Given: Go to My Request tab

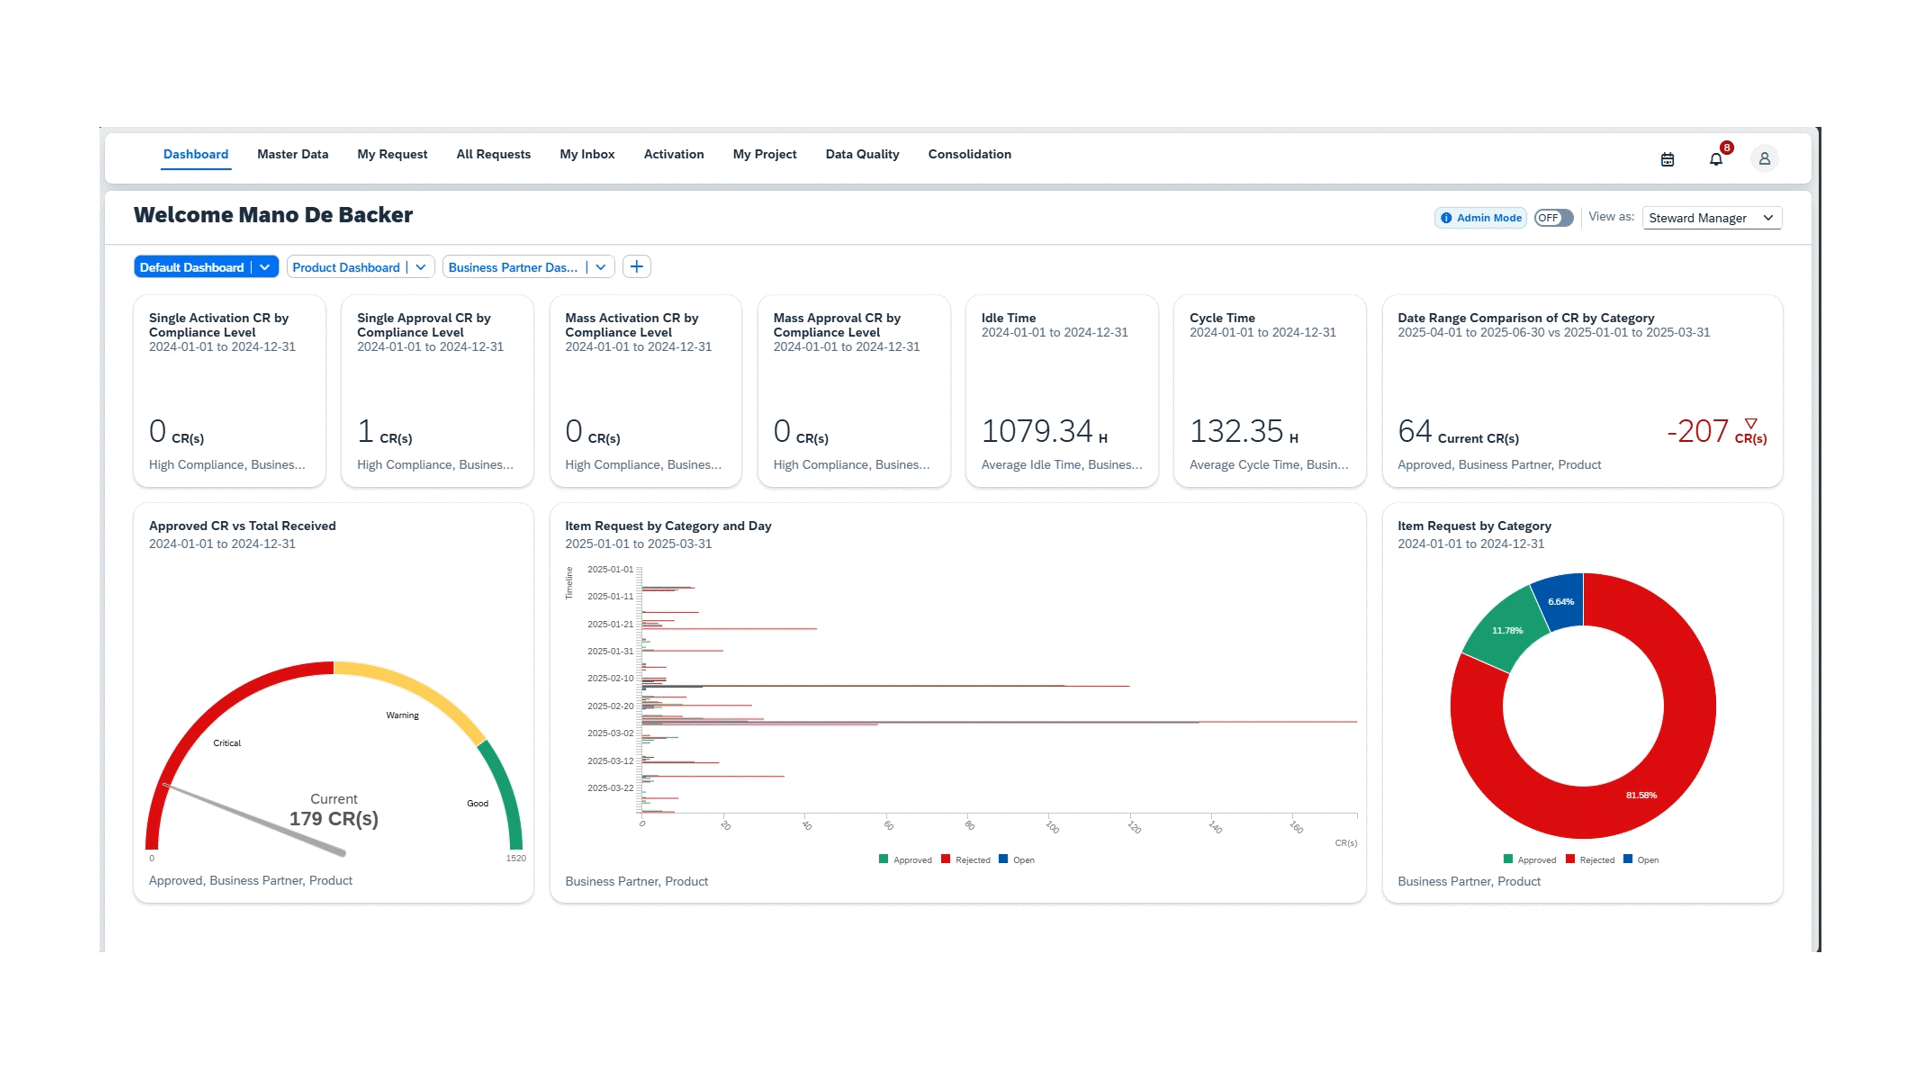Looking at the screenshot, I should pyautogui.click(x=392, y=154).
